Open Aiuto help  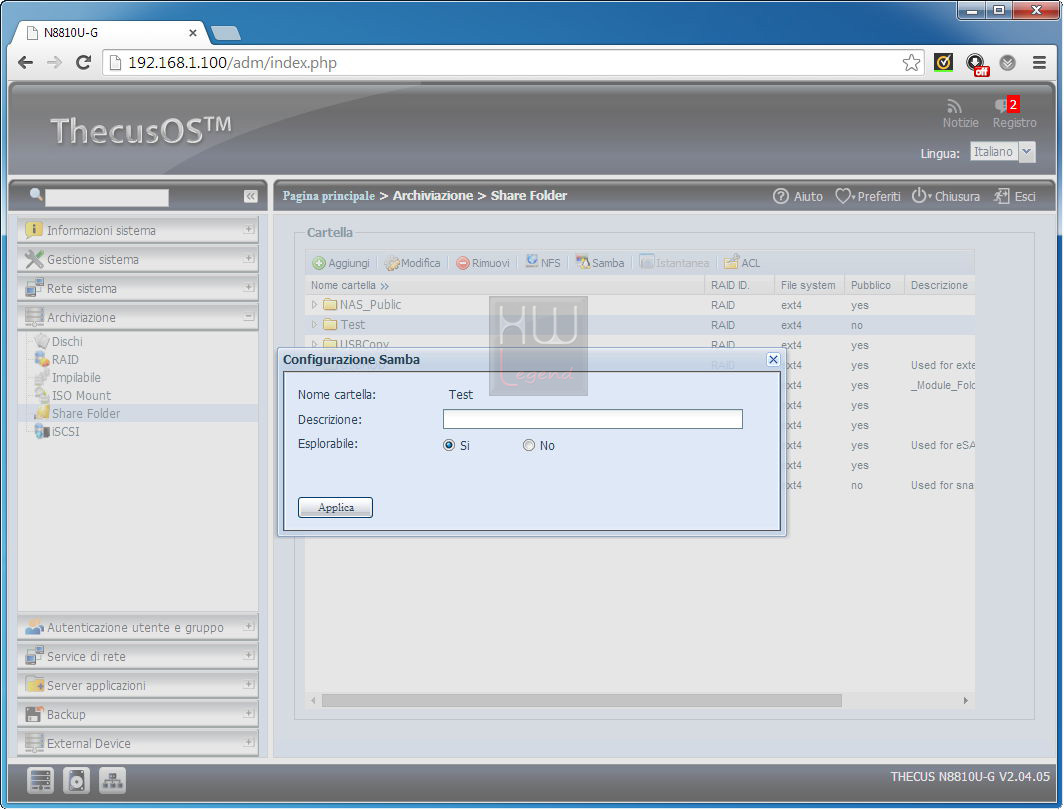click(x=798, y=196)
